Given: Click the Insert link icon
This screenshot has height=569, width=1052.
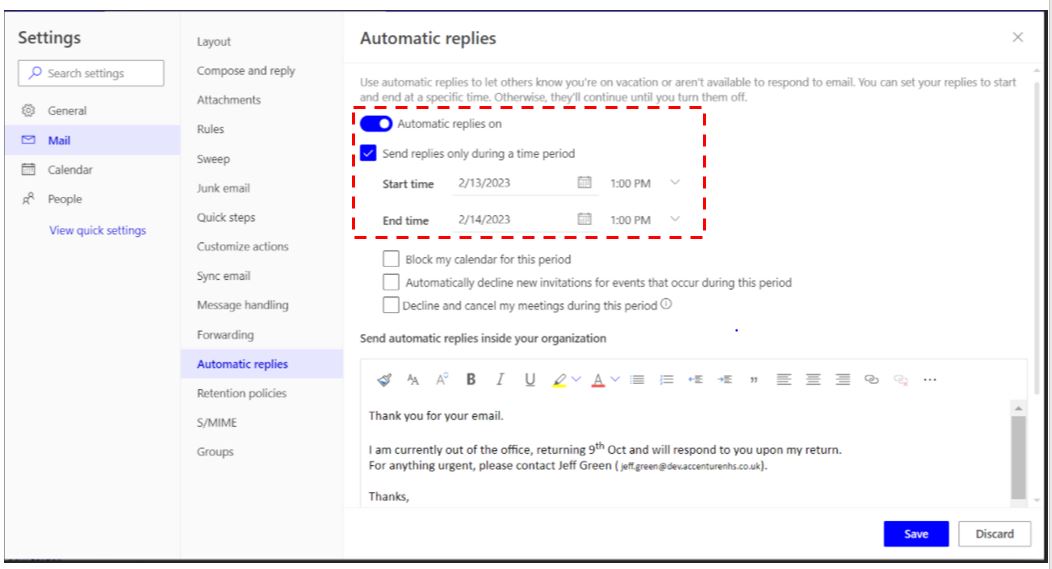Looking at the screenshot, I should point(872,380).
